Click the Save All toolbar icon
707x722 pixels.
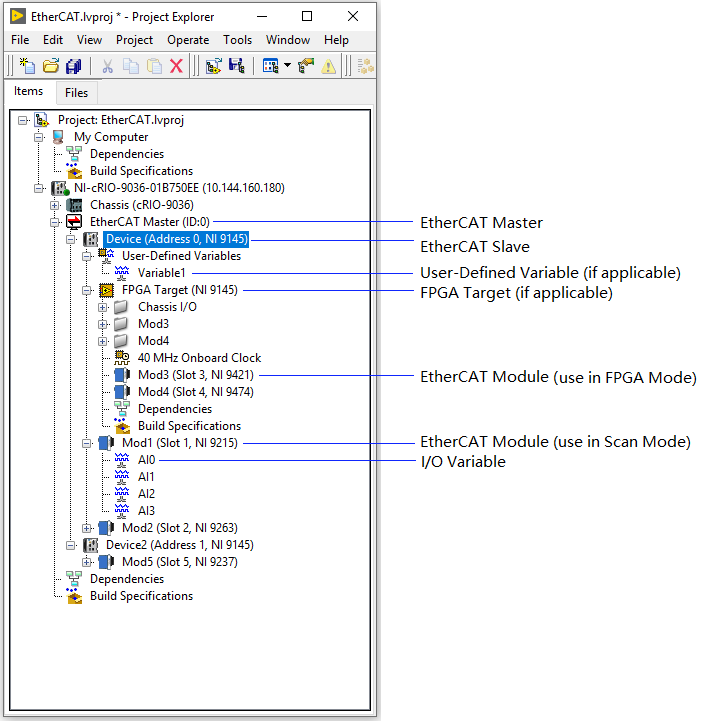click(73, 66)
